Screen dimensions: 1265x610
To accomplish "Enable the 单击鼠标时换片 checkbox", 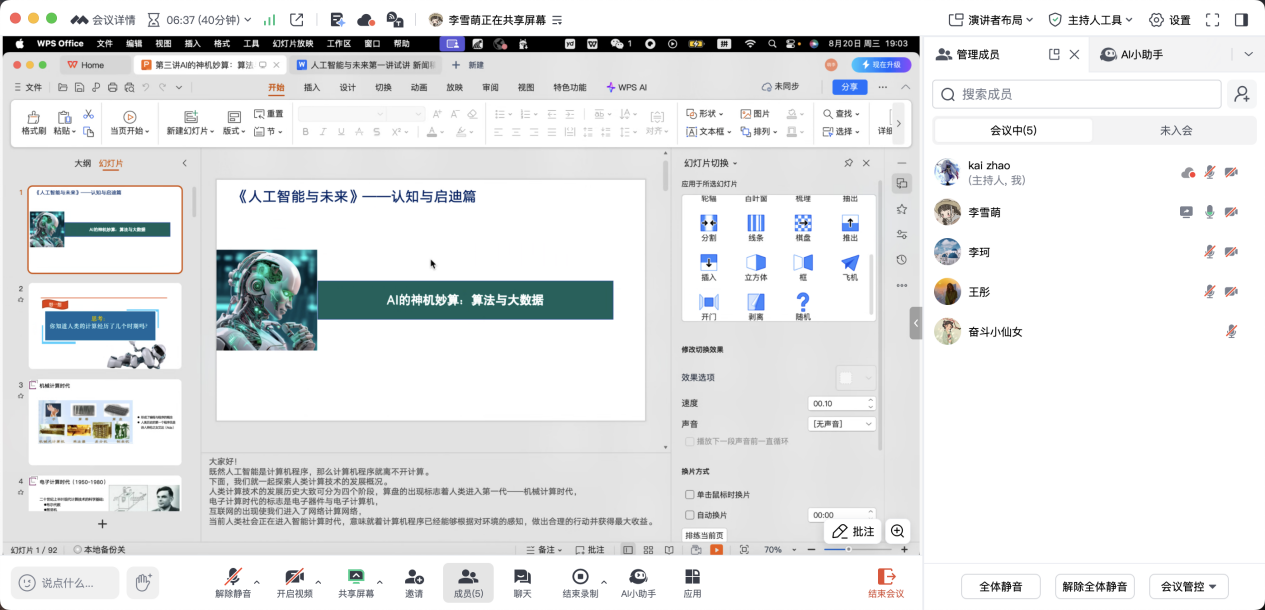I will click(690, 495).
